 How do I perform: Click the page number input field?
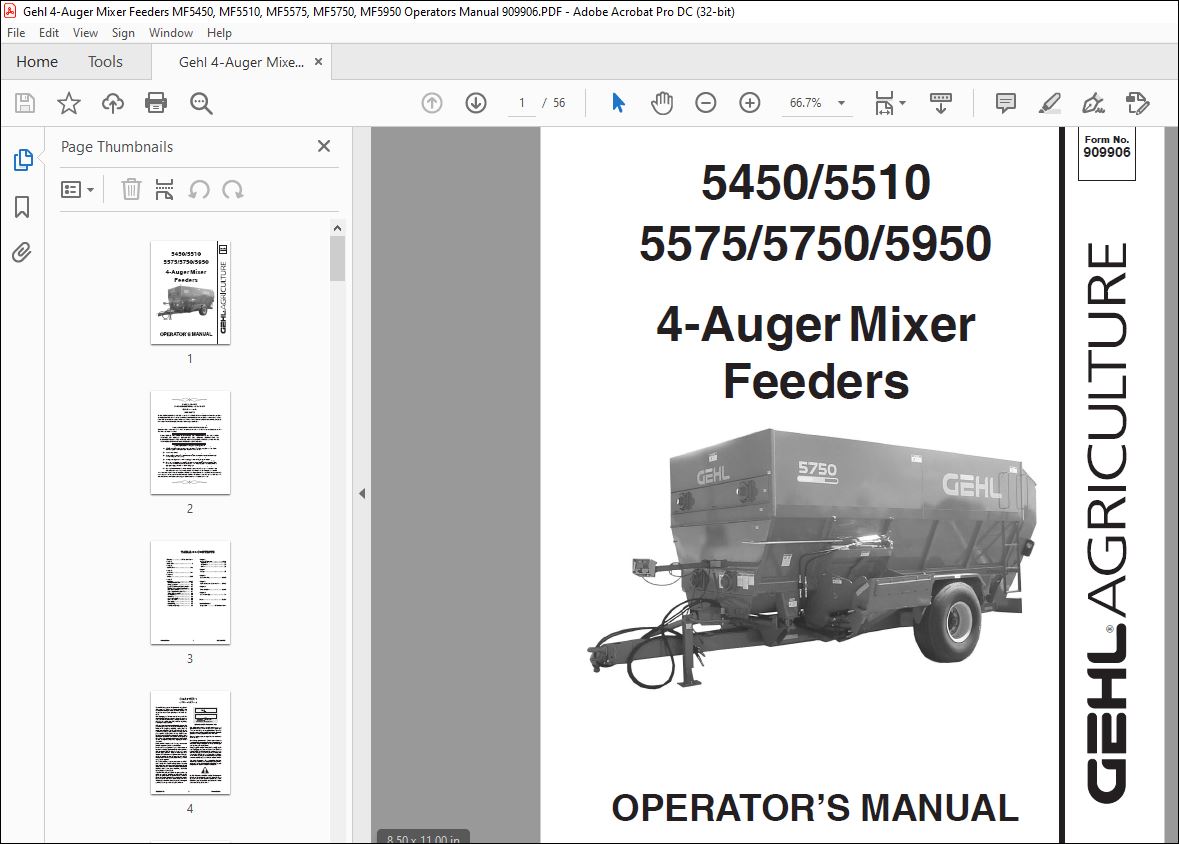pos(522,103)
